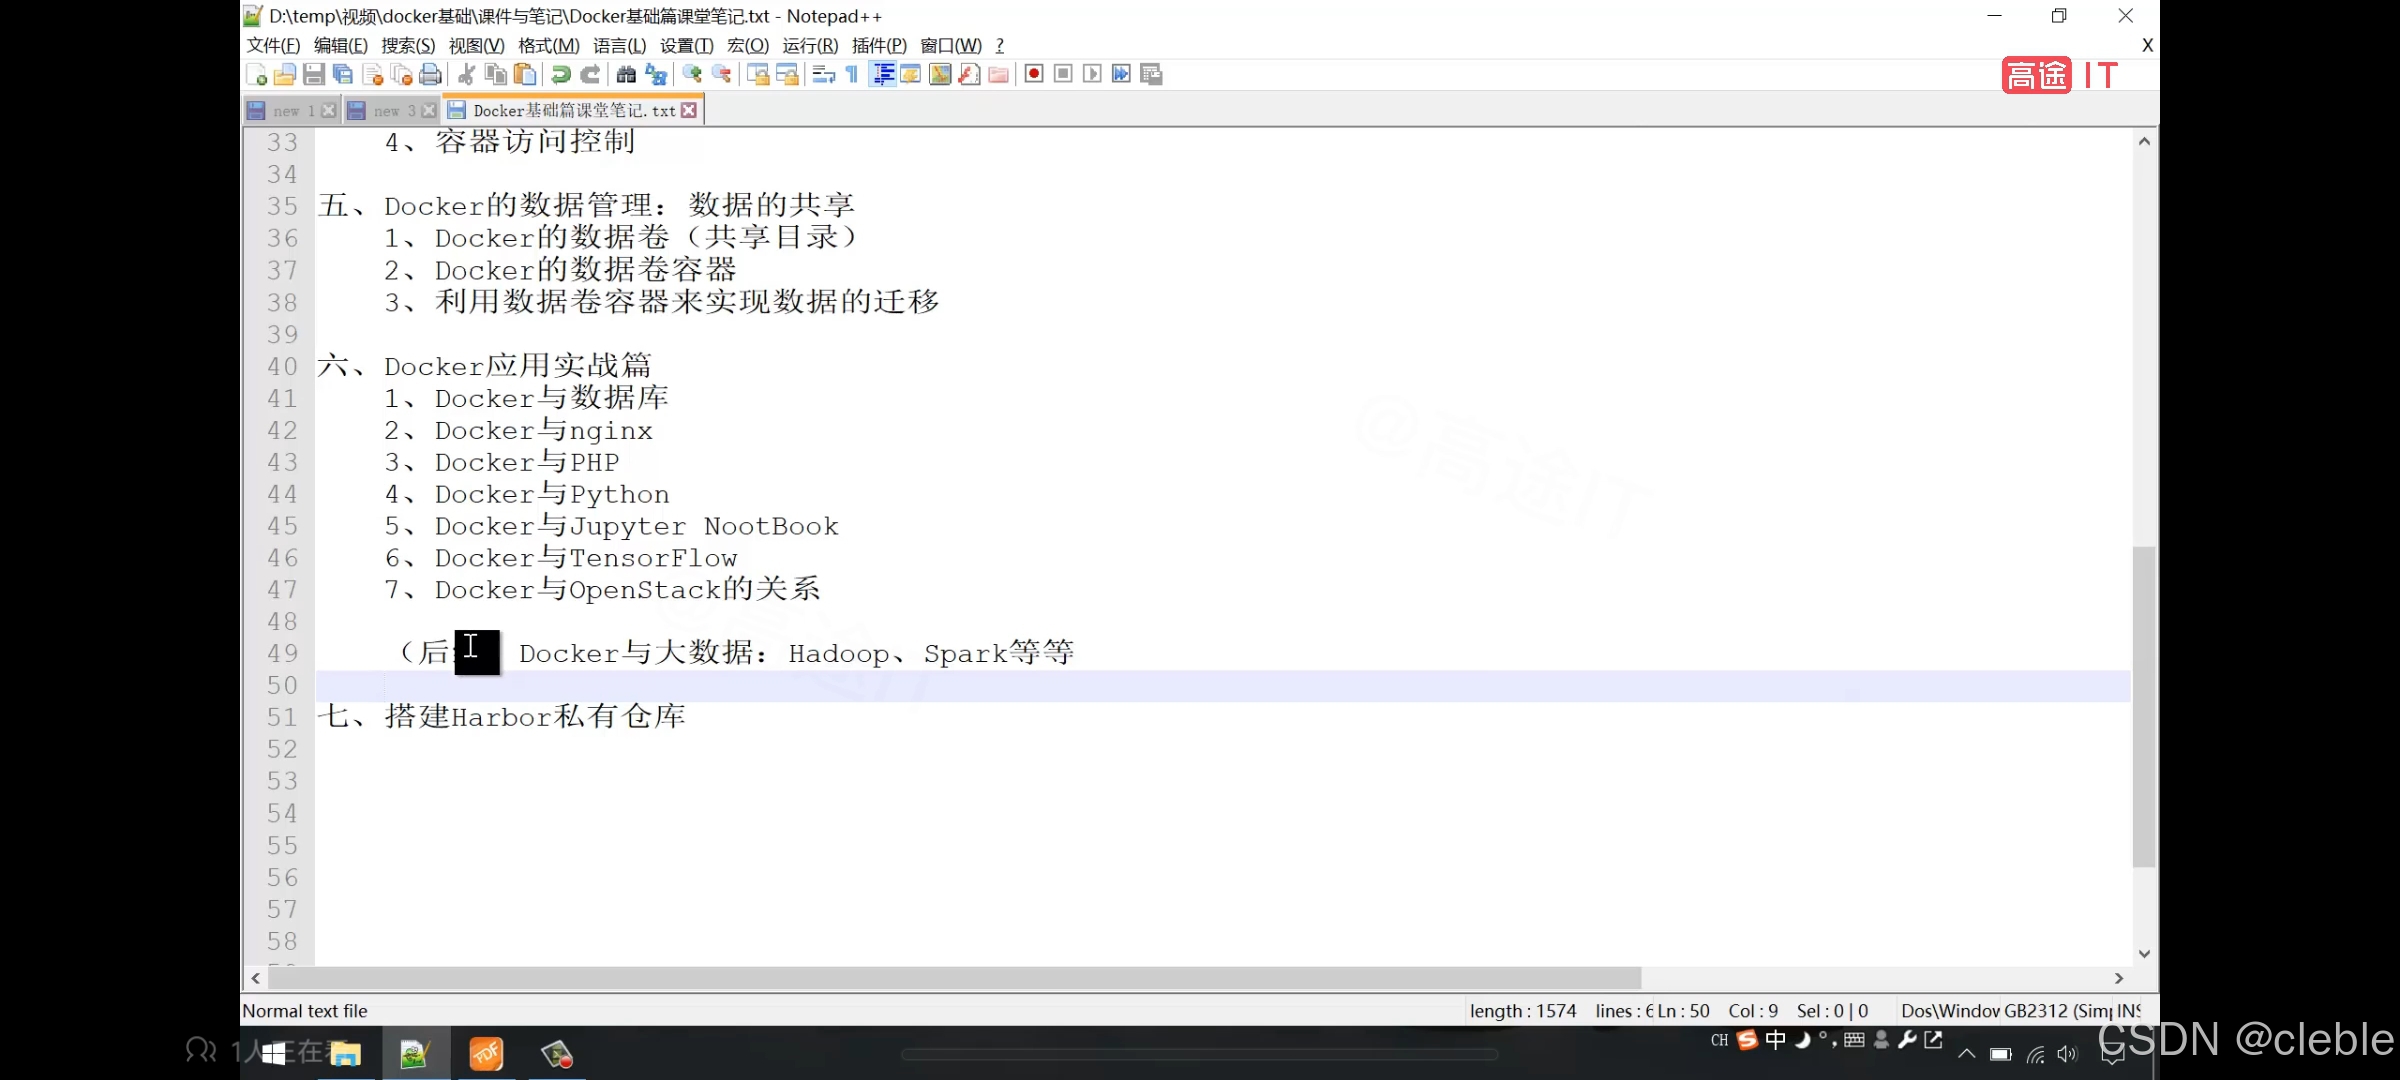Image resolution: width=2400 pixels, height=1080 pixels.
Task: Click the Zoom Out magnifier icon
Action: 721,75
